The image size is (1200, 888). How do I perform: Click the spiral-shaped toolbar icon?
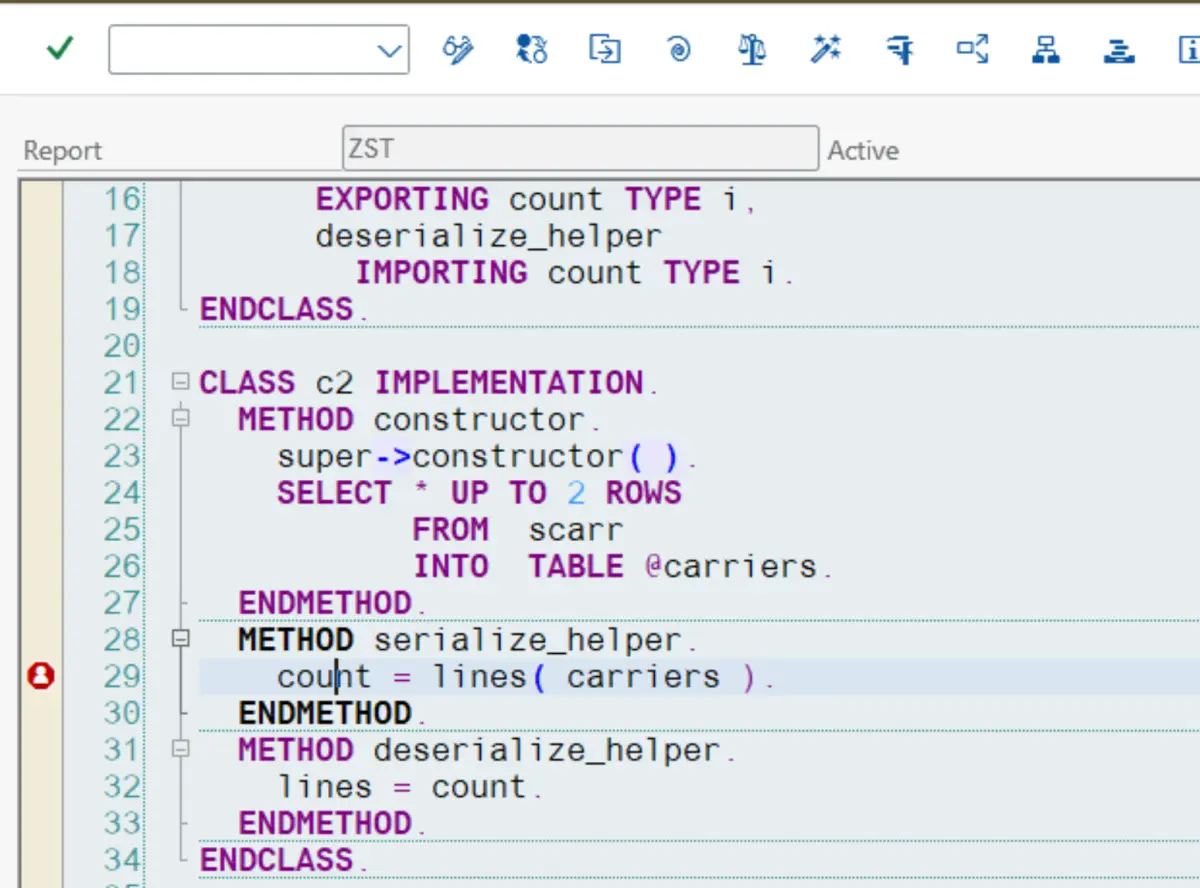(678, 49)
